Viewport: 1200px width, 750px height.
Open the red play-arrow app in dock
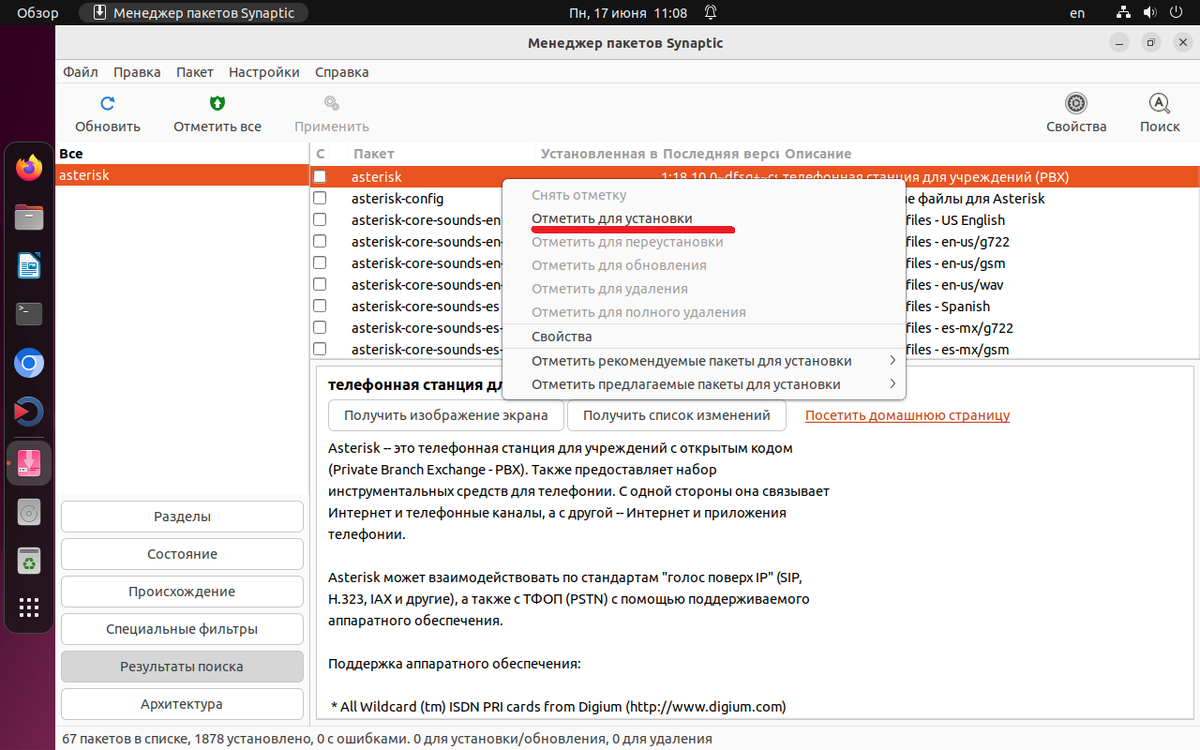[29, 411]
